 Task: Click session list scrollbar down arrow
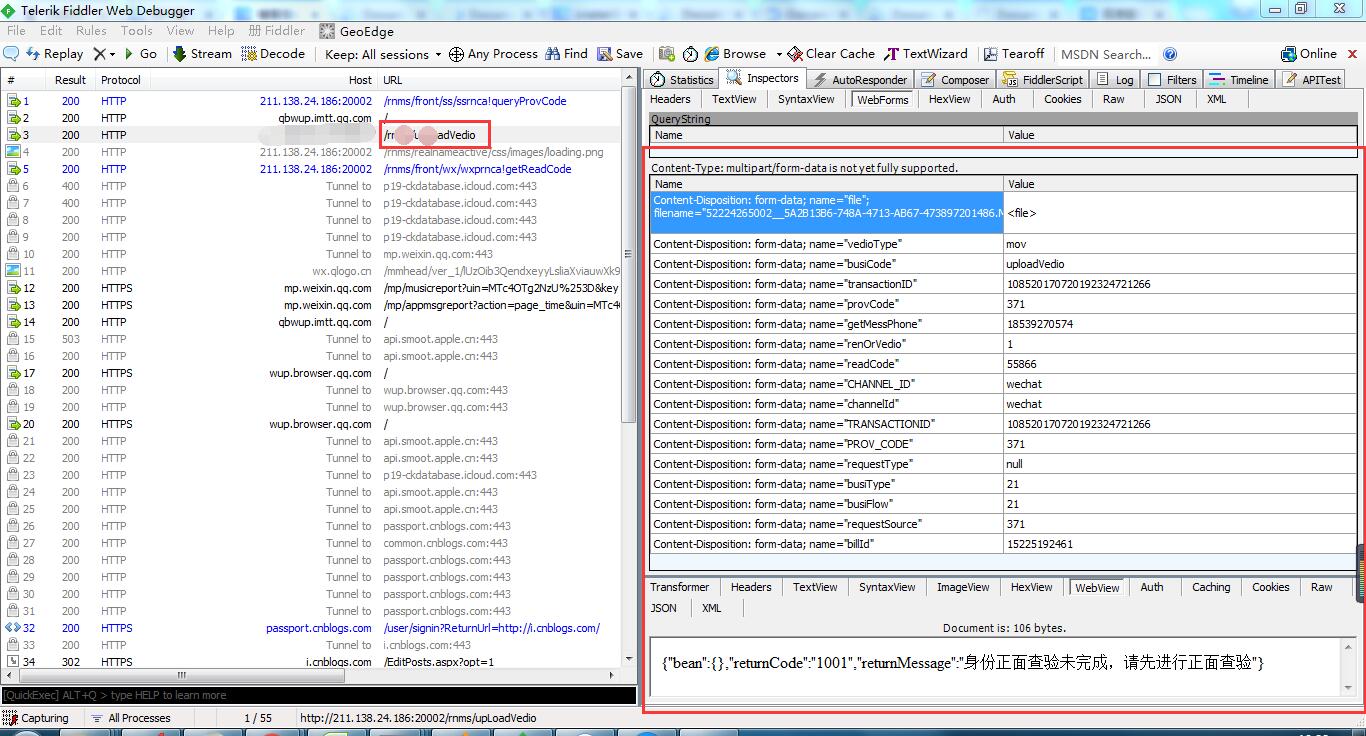629,660
